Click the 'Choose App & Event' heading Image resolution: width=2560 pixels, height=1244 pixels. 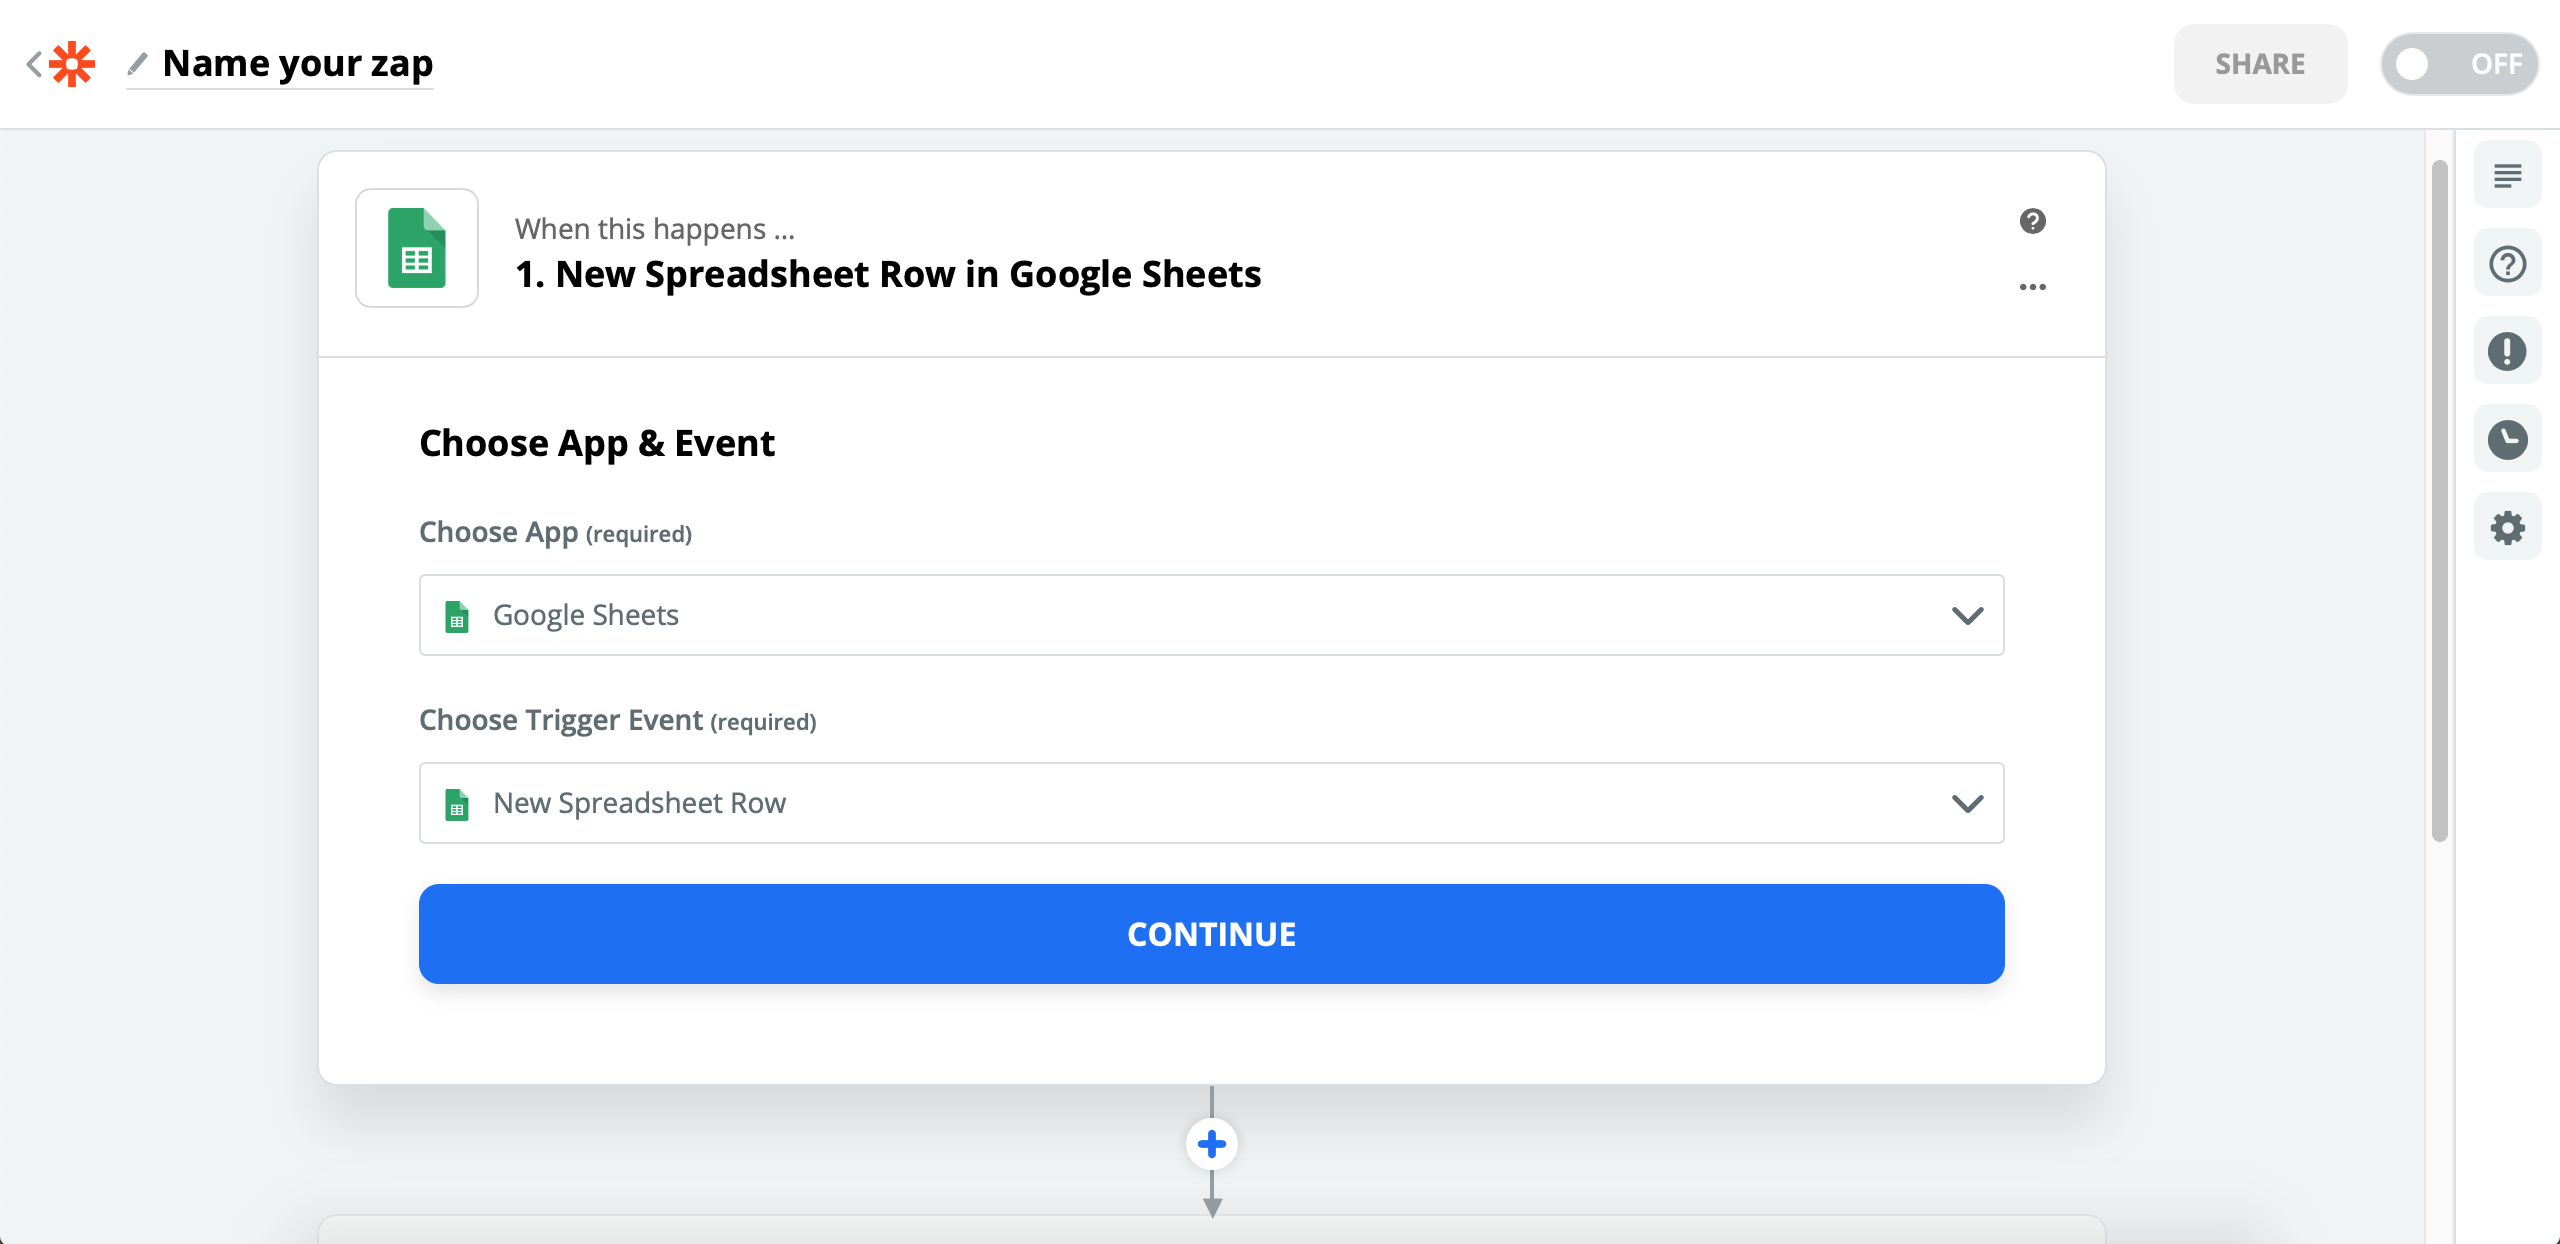tap(597, 443)
